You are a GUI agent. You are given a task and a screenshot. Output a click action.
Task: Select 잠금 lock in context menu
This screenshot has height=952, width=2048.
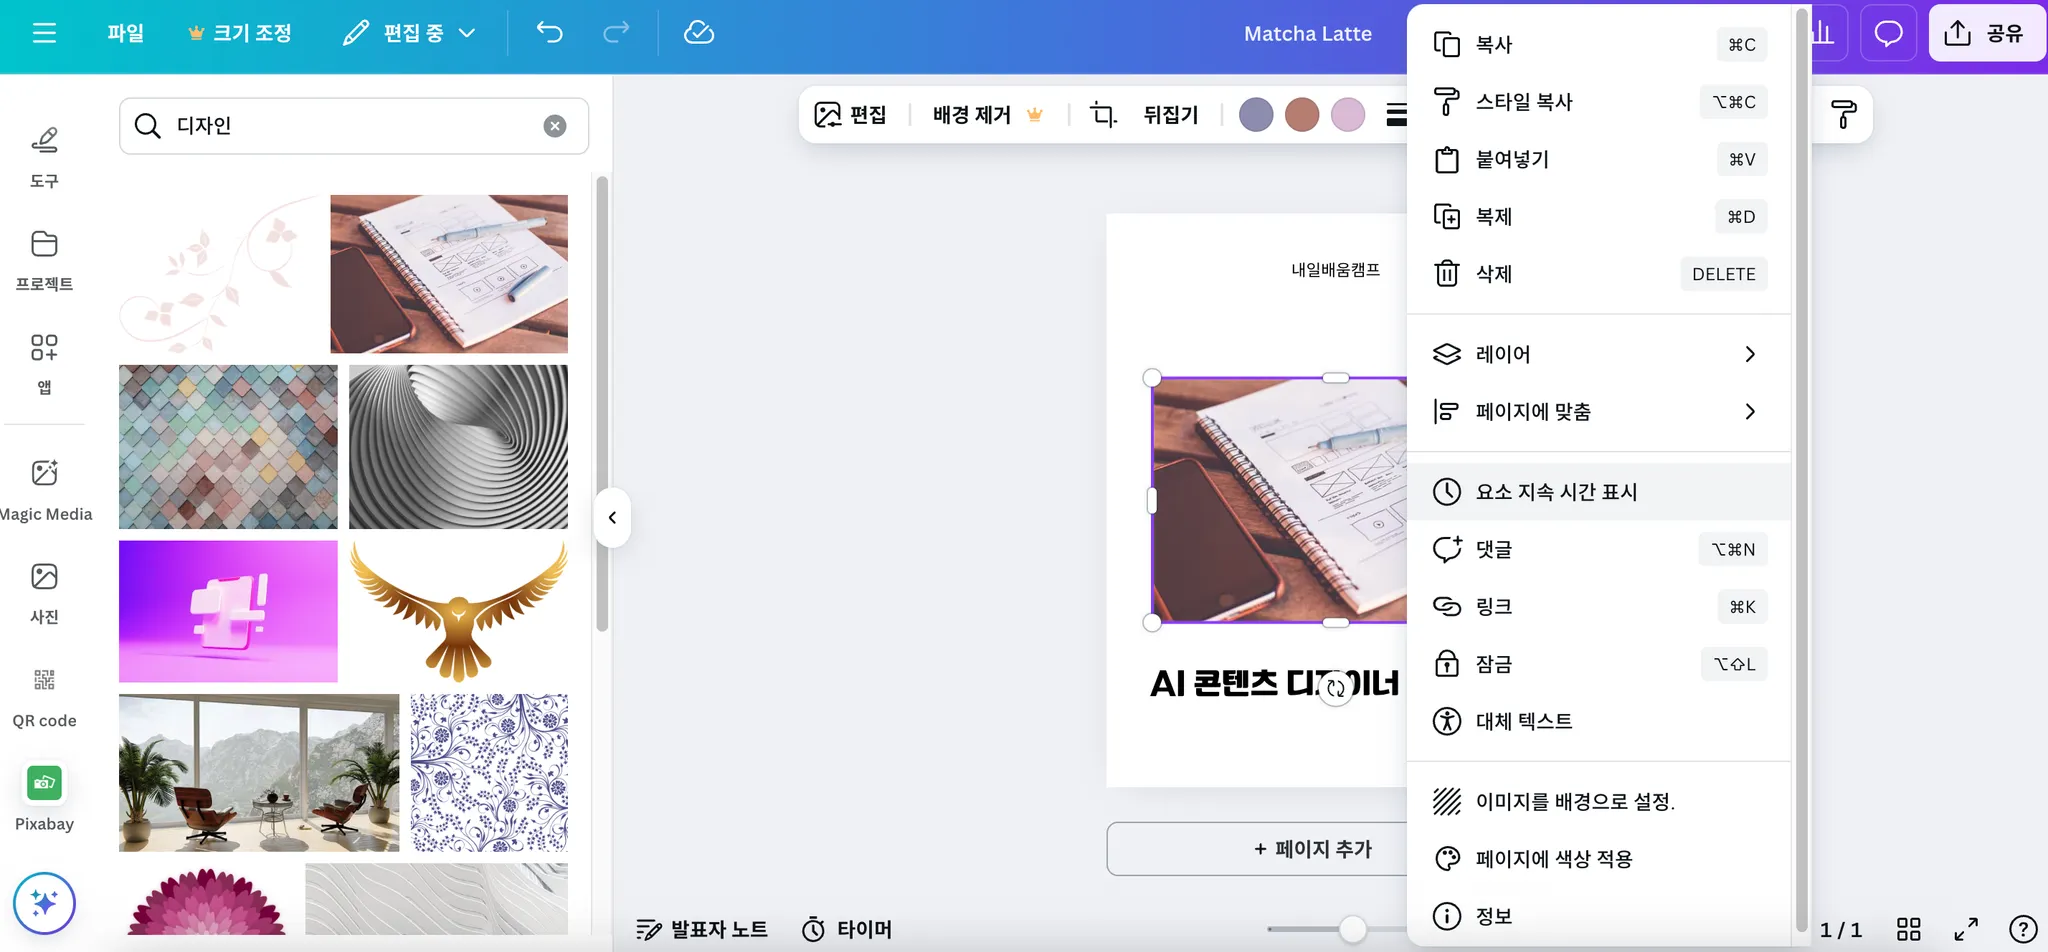click(x=1598, y=664)
